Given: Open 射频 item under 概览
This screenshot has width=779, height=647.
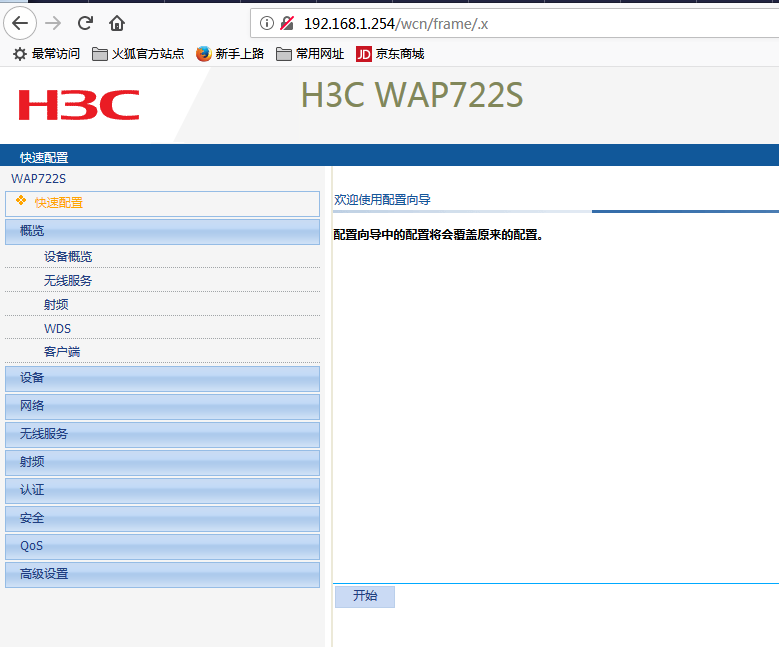Looking at the screenshot, I should [x=56, y=305].
